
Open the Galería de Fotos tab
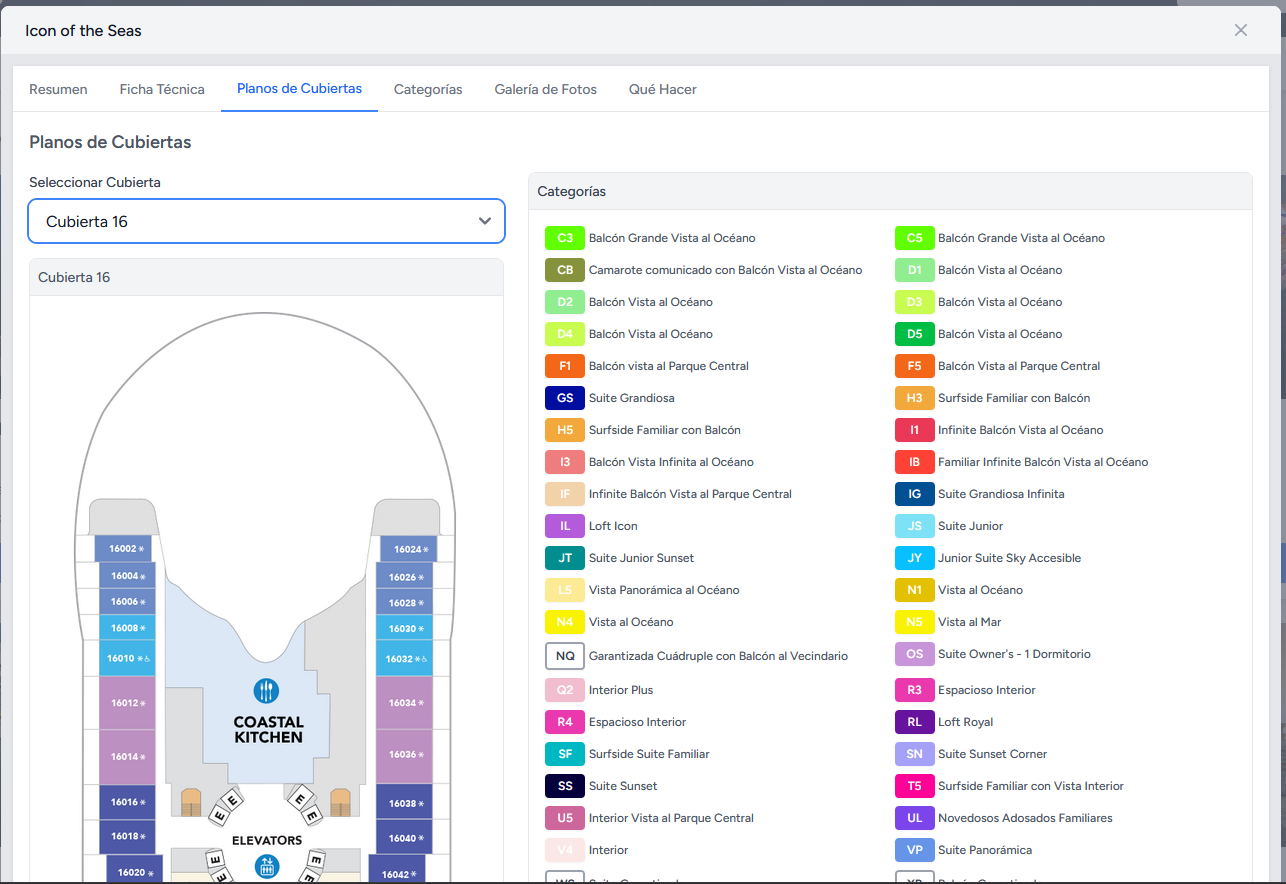pyautogui.click(x=545, y=88)
